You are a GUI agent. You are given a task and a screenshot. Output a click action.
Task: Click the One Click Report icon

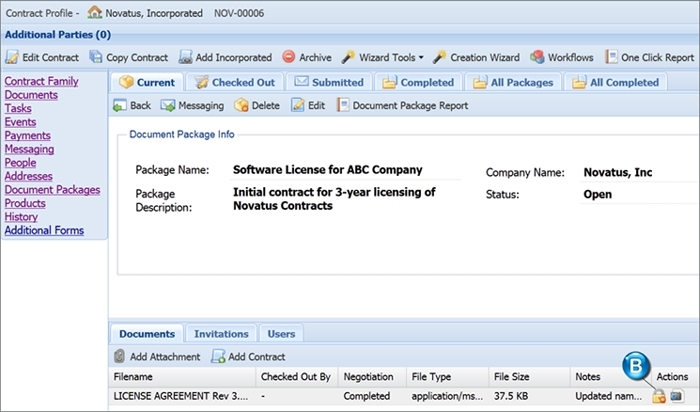[x=611, y=57]
